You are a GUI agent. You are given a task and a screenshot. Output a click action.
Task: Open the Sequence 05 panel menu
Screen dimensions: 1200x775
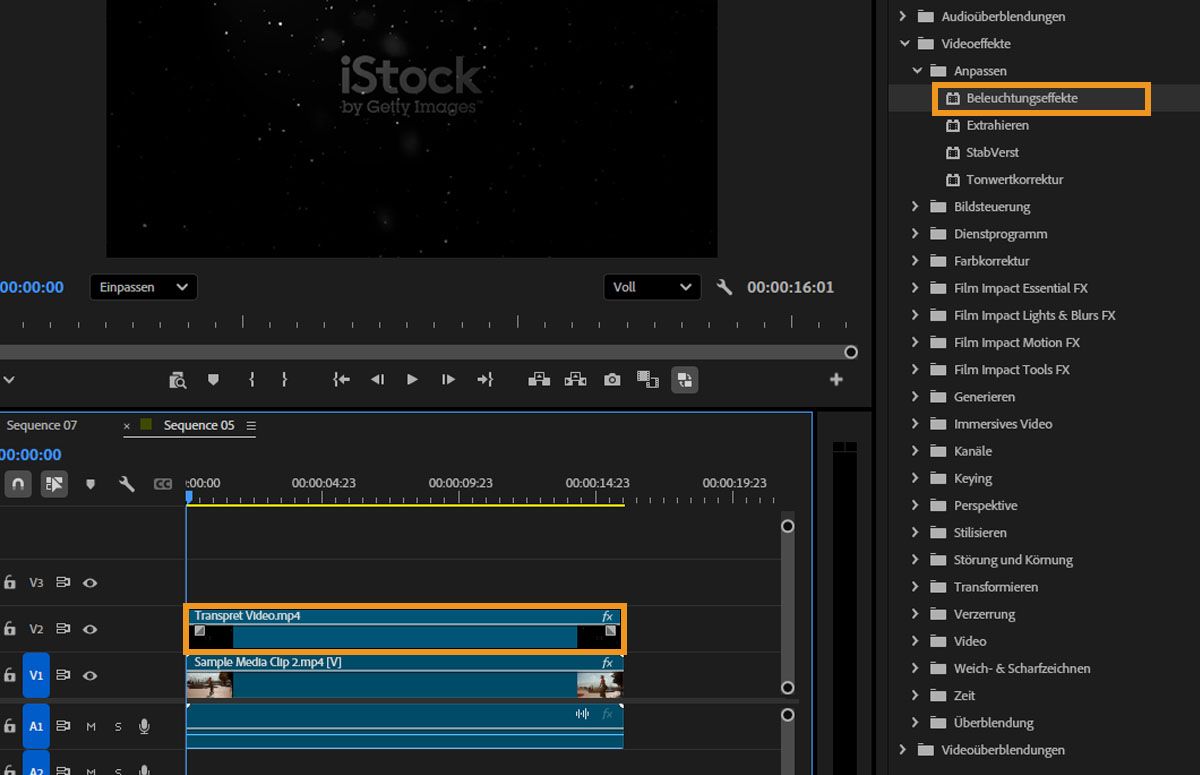coord(251,426)
